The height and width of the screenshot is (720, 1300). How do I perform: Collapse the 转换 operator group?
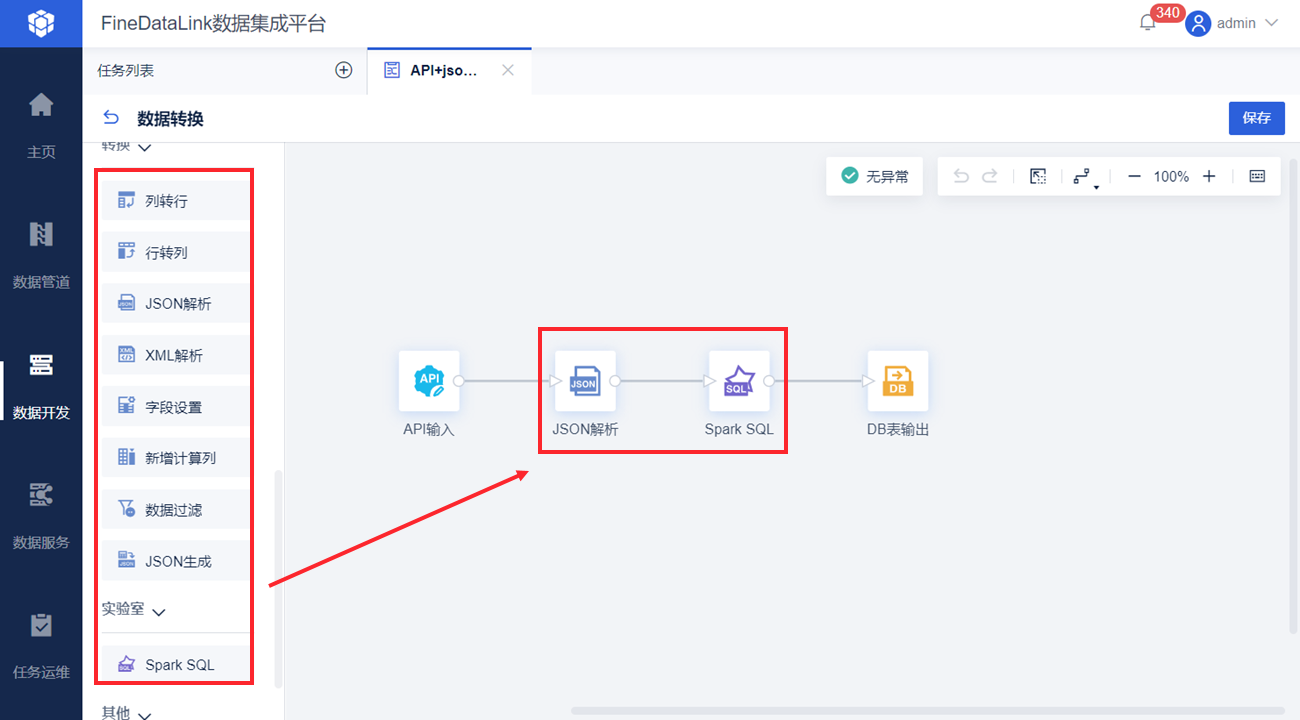coord(143,148)
